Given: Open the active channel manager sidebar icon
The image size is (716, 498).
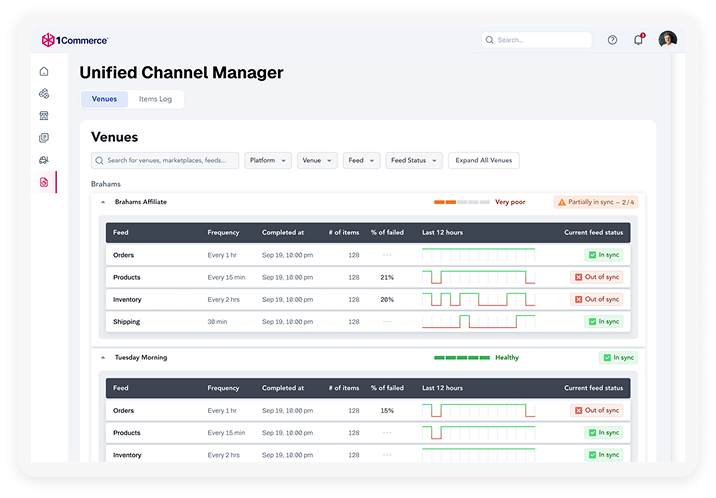Looking at the screenshot, I should (44, 182).
